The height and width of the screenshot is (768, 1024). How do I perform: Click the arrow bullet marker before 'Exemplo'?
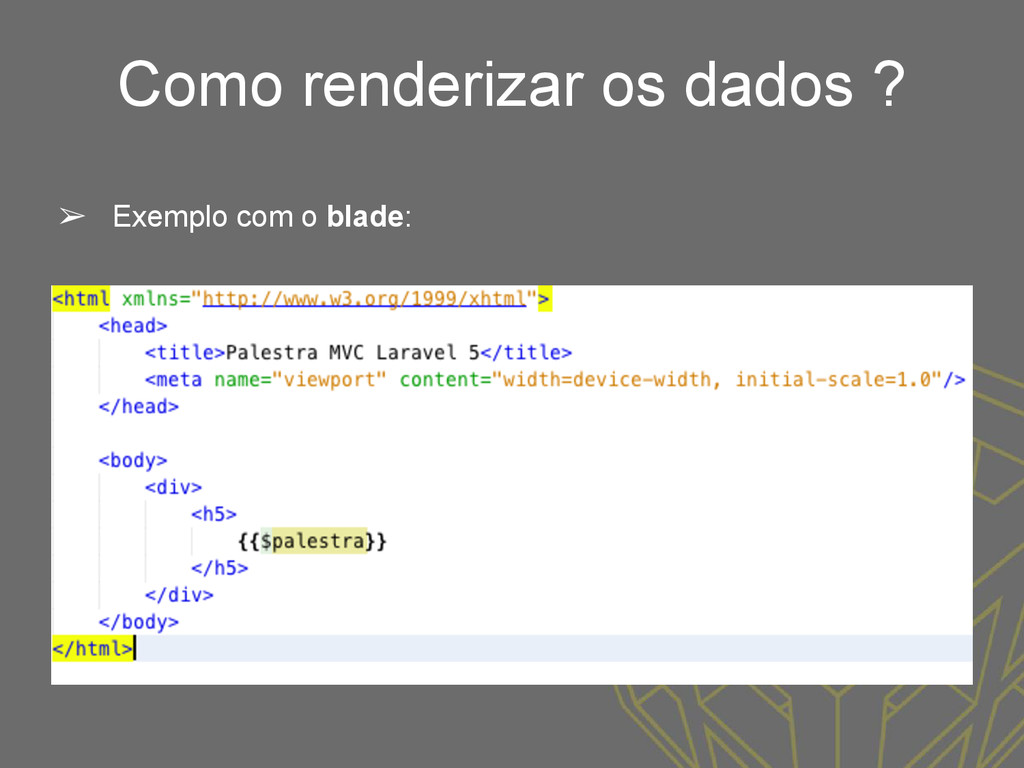72,216
